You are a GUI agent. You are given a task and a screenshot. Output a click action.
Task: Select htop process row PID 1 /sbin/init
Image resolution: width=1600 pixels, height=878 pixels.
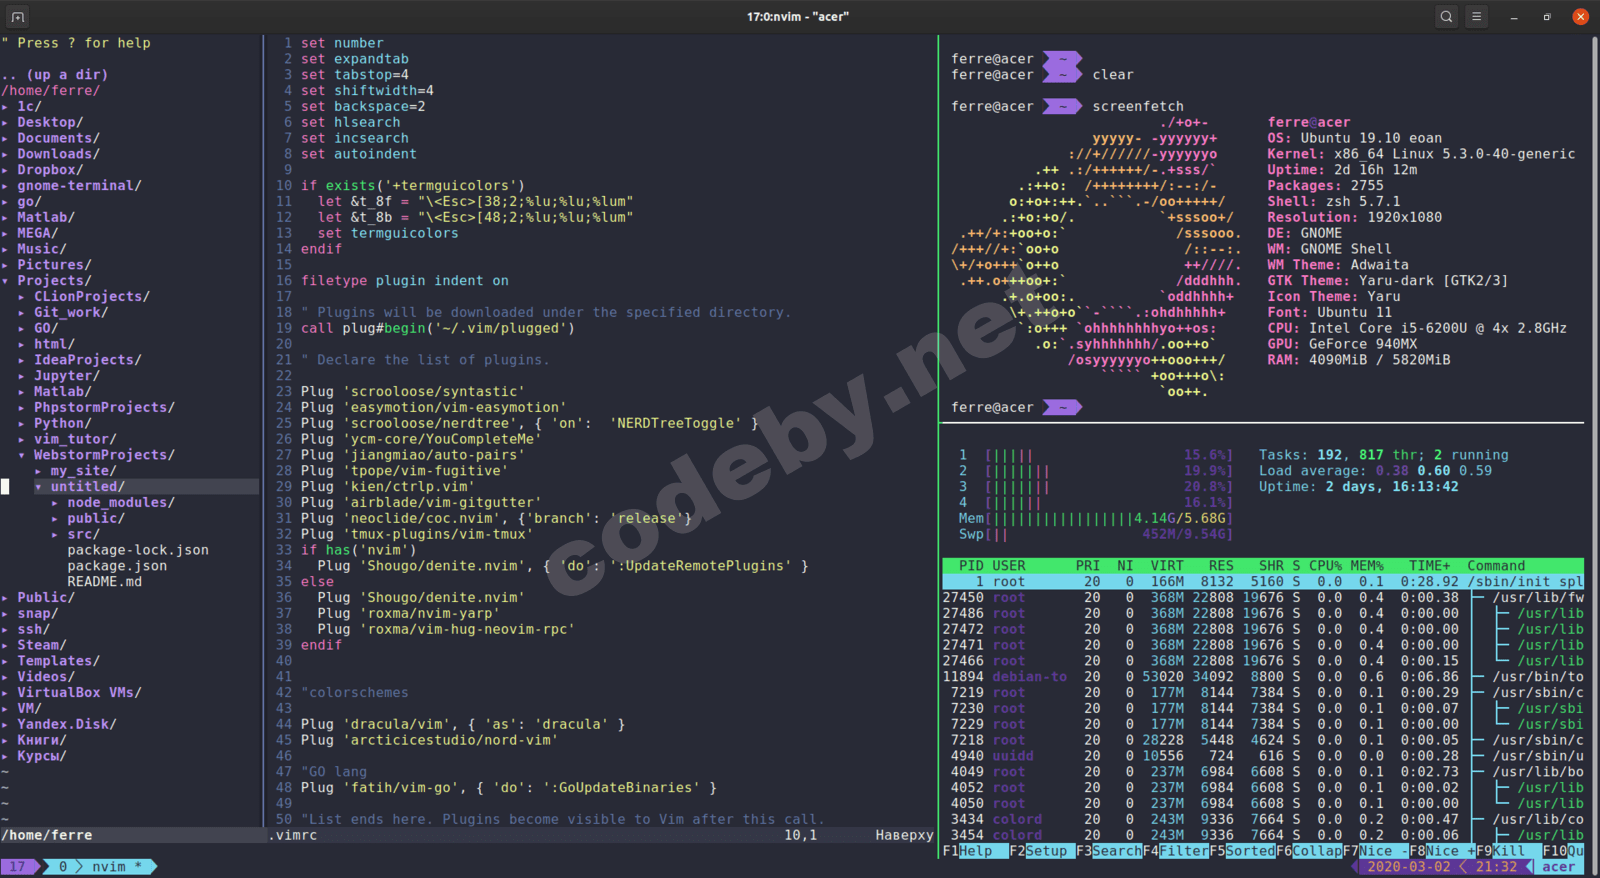coord(1263,582)
